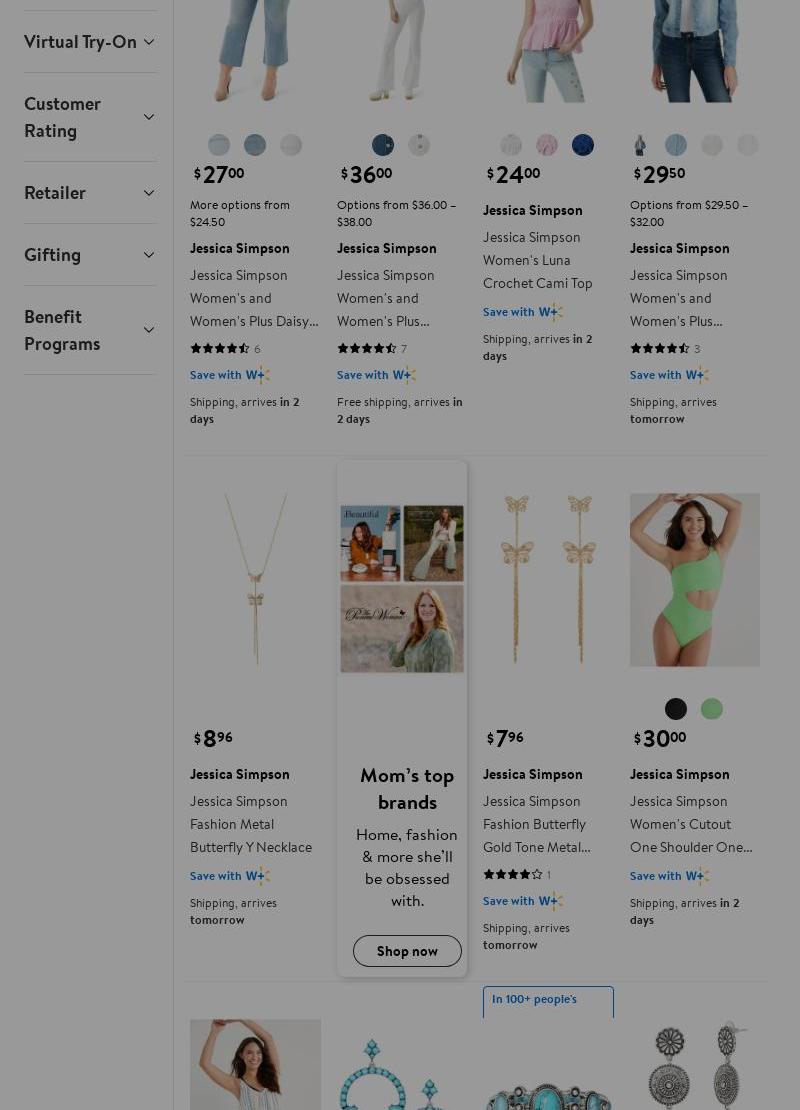This screenshot has height=1110, width=800.
Task: Click the Shop now button
Action: [x=407, y=951]
